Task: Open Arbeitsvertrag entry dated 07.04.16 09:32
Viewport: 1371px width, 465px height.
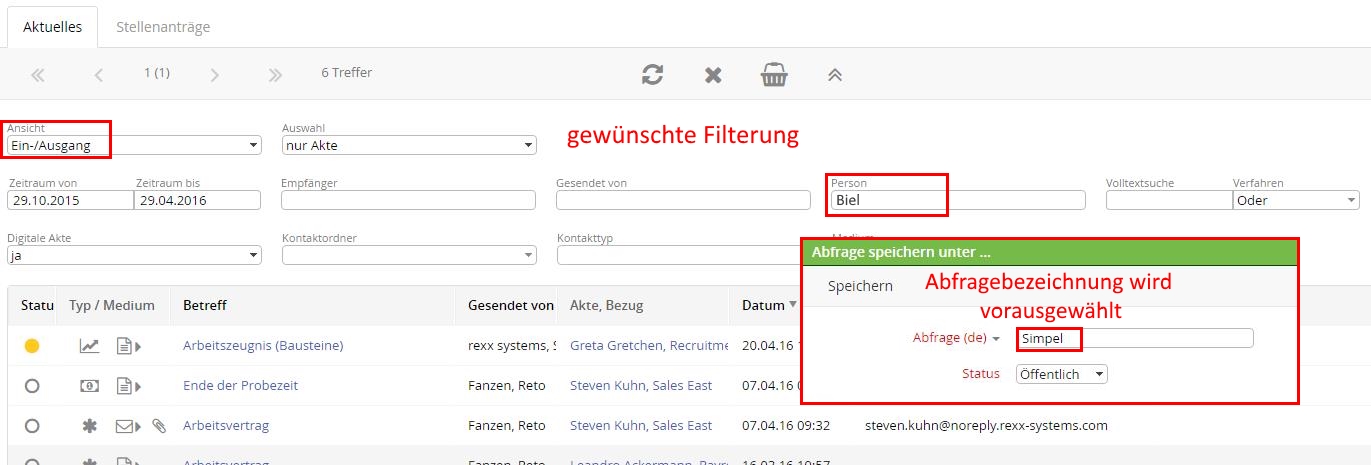Action: click(226, 426)
